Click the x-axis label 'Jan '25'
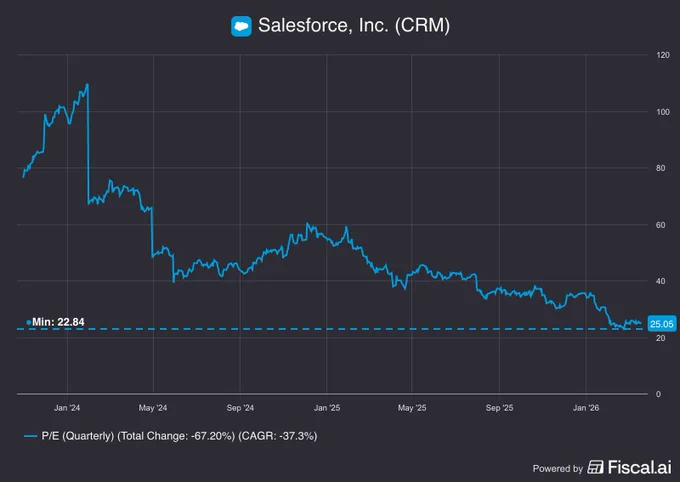This screenshot has width=680, height=482. [x=327, y=408]
